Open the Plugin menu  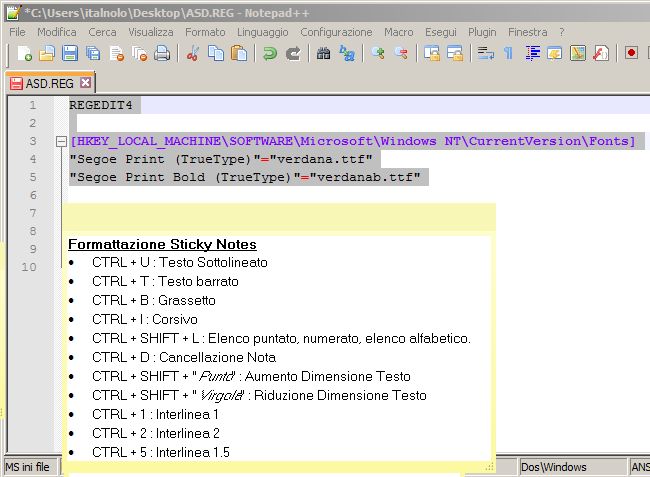pos(482,32)
